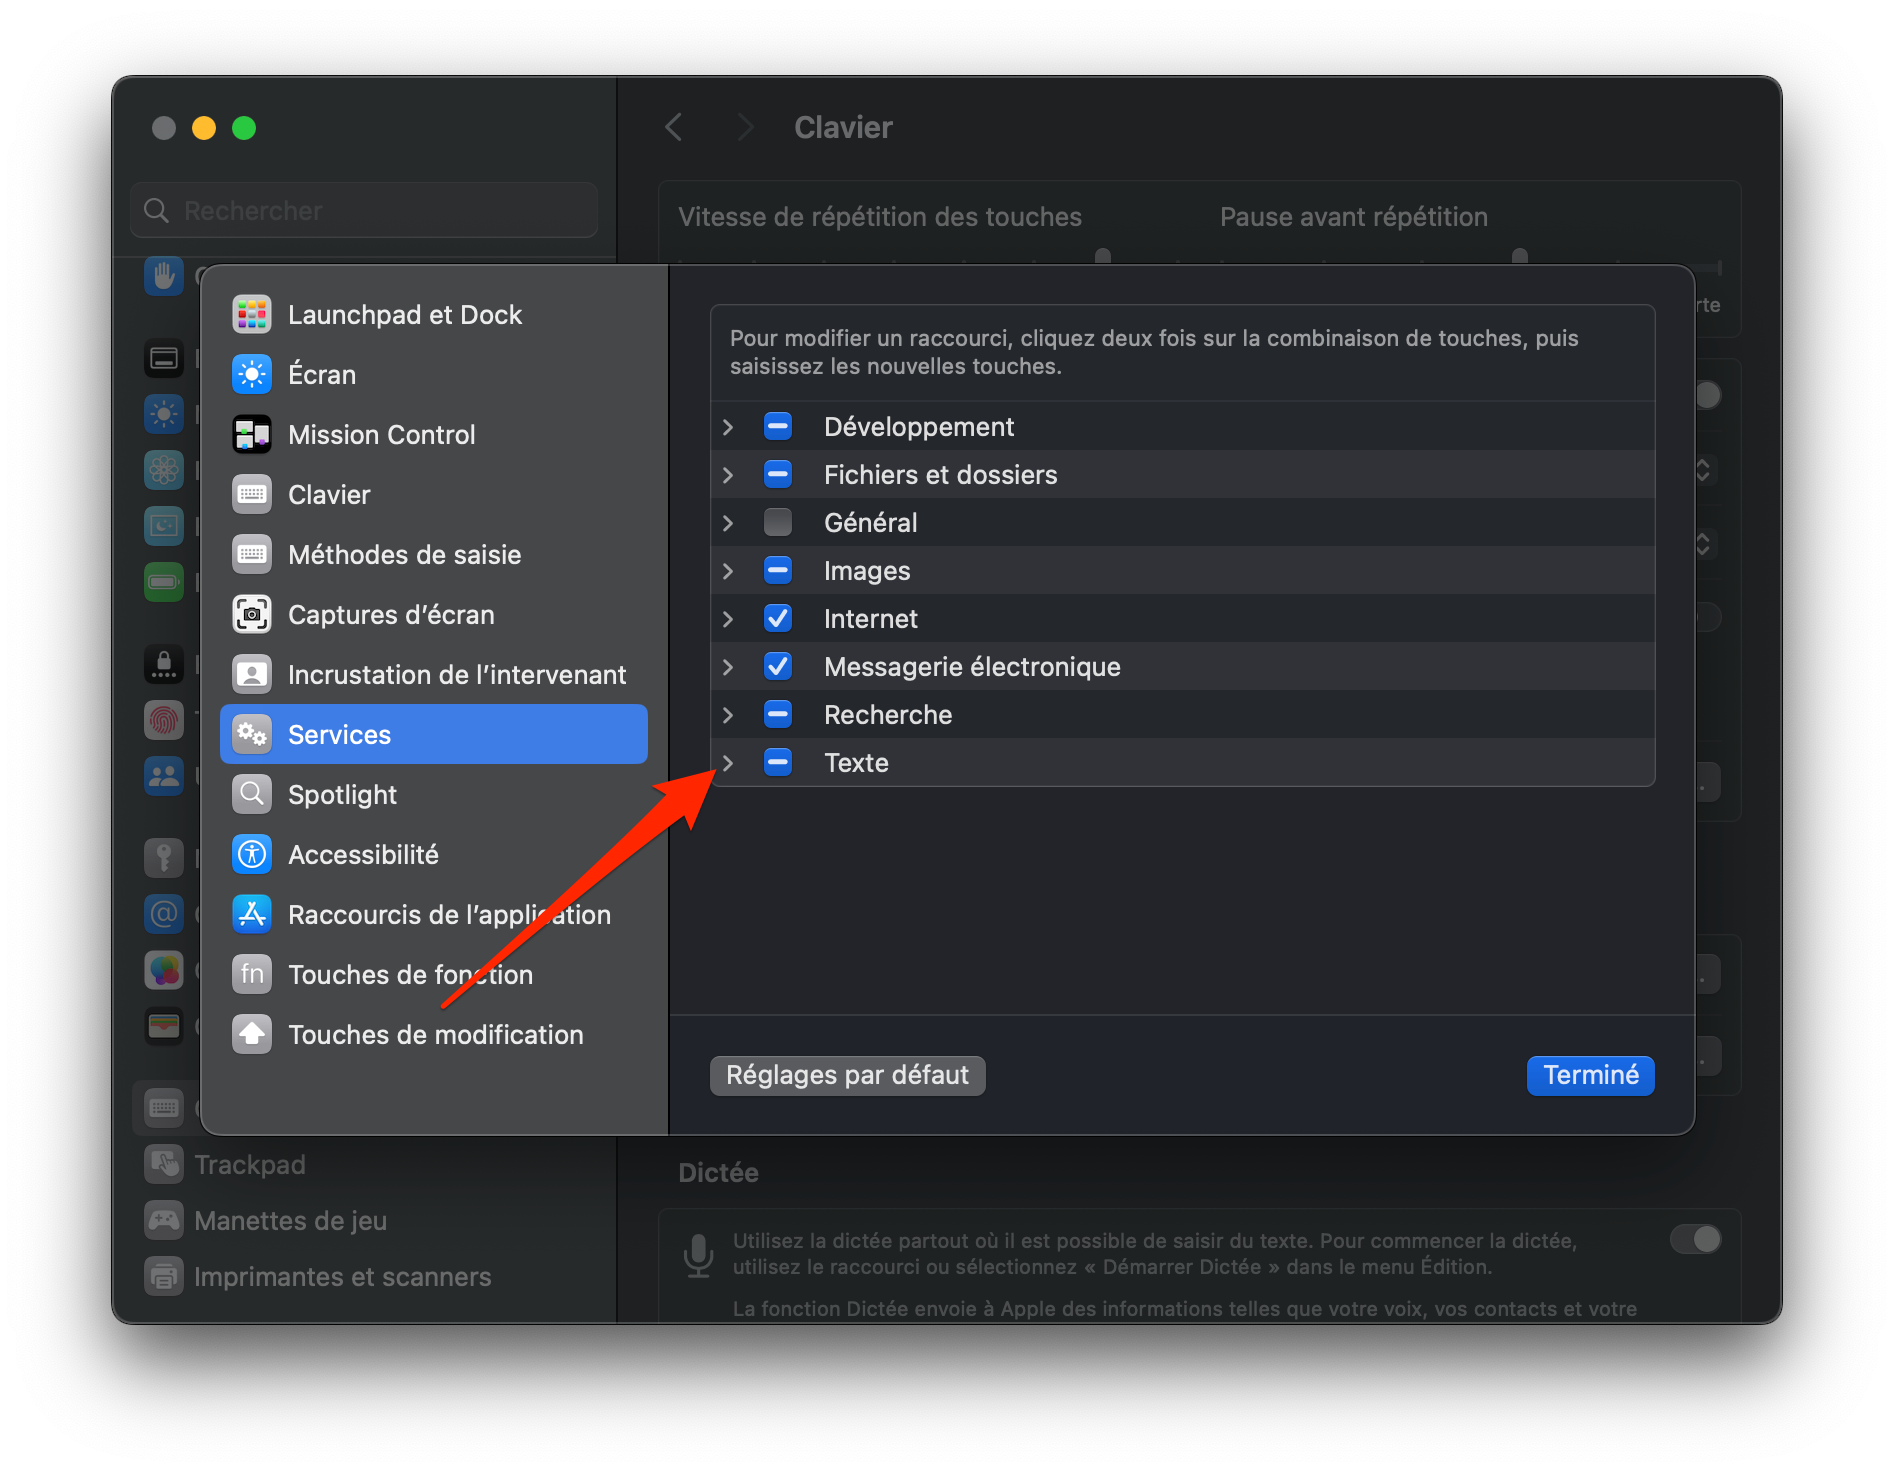Screen dimensions: 1894x1472
Task: Select the Écran brightness icon
Action: tap(252, 374)
